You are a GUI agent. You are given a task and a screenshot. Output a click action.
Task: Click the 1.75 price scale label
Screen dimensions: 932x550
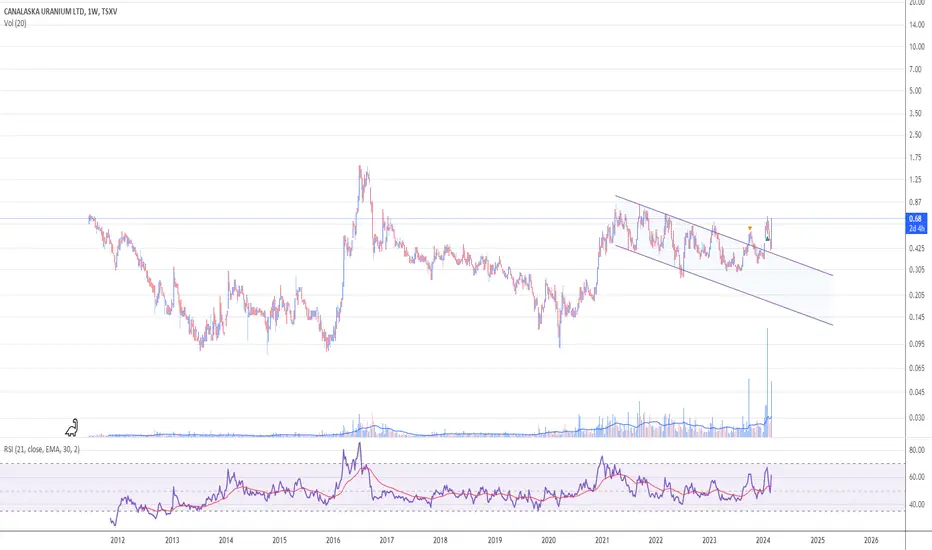(x=915, y=158)
